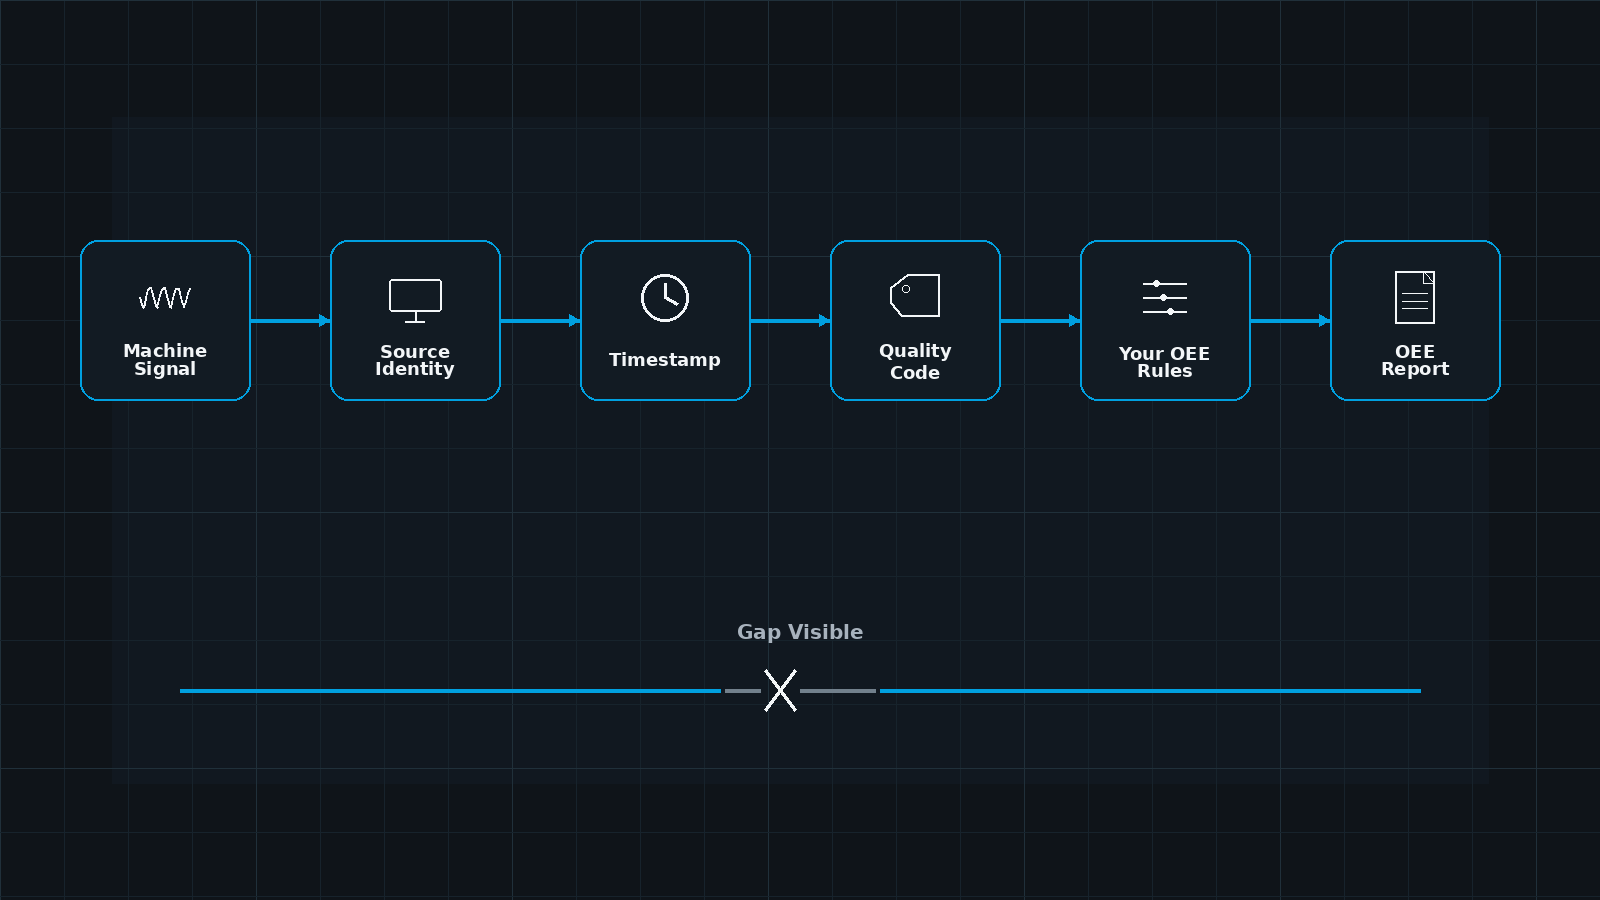Click the X gap marker on the timeline
1600x900 pixels.
(x=780, y=690)
